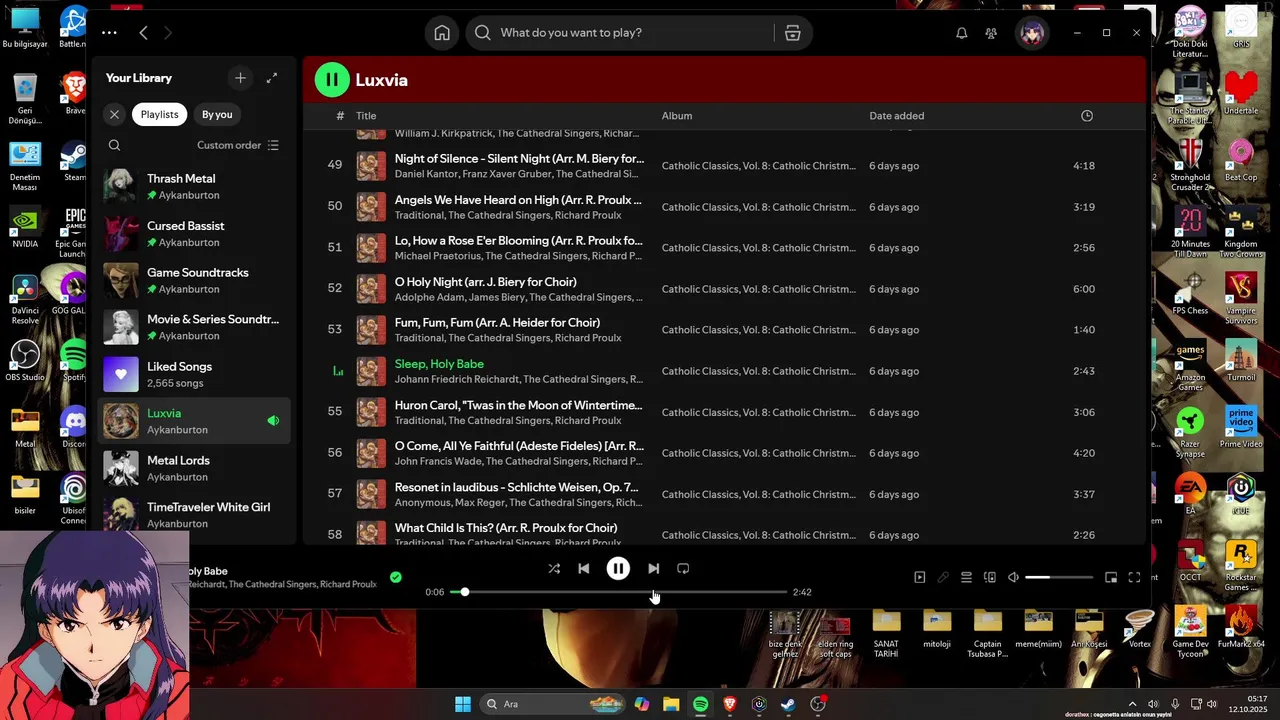This screenshot has width=1280, height=720.
Task: Open Windows Start menu
Action: tap(463, 704)
